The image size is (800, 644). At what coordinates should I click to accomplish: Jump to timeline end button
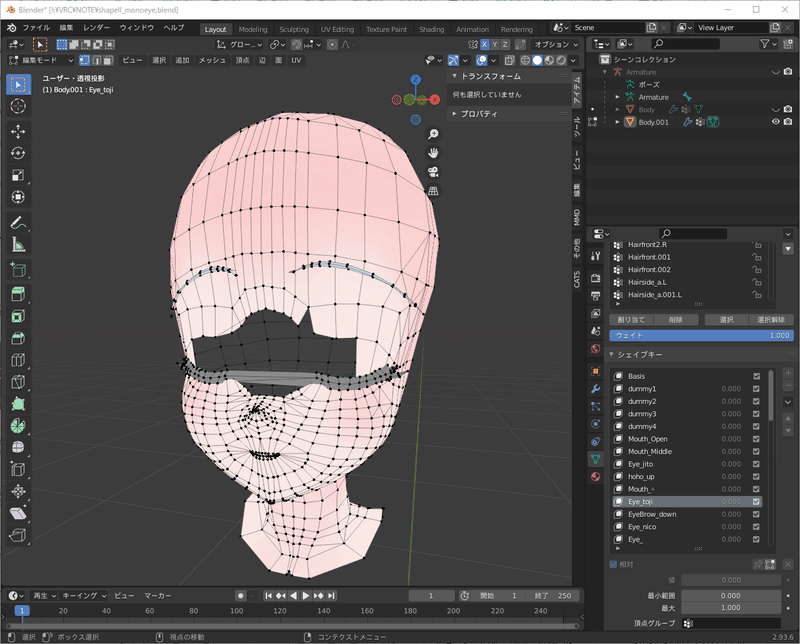coord(331,596)
